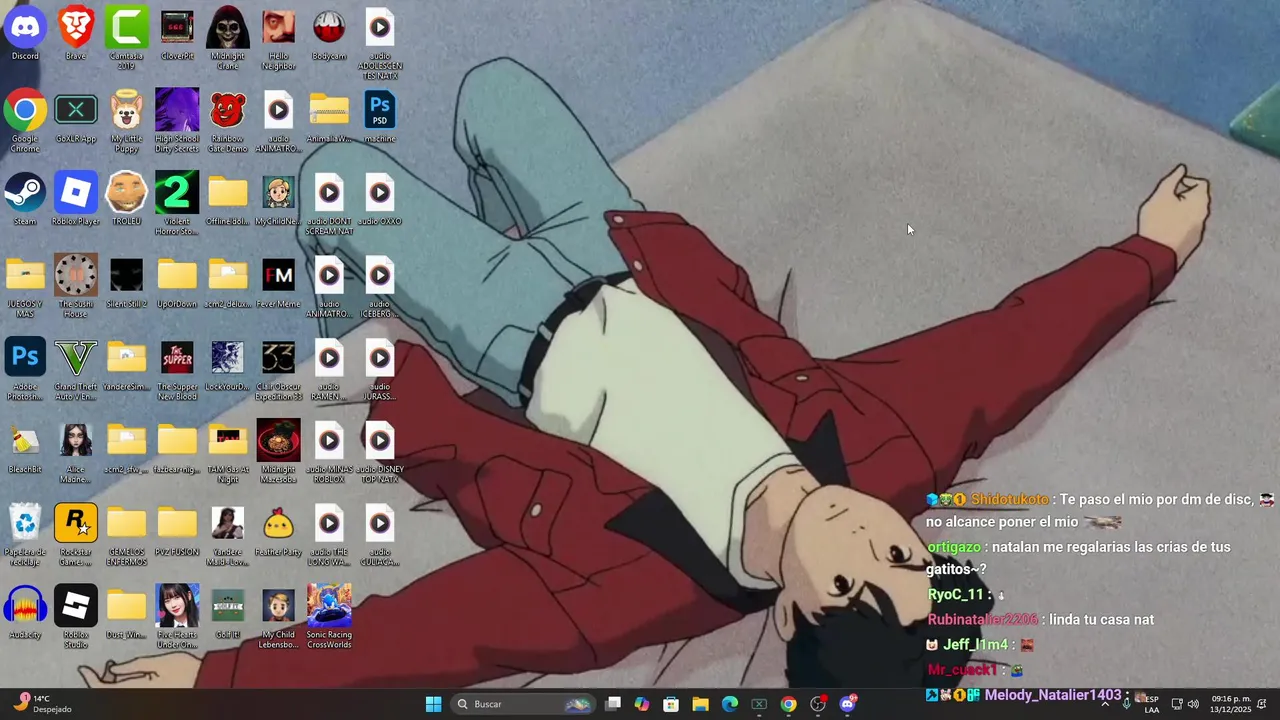
Task: Open the Discord desktop shortcut
Action: click(25, 34)
